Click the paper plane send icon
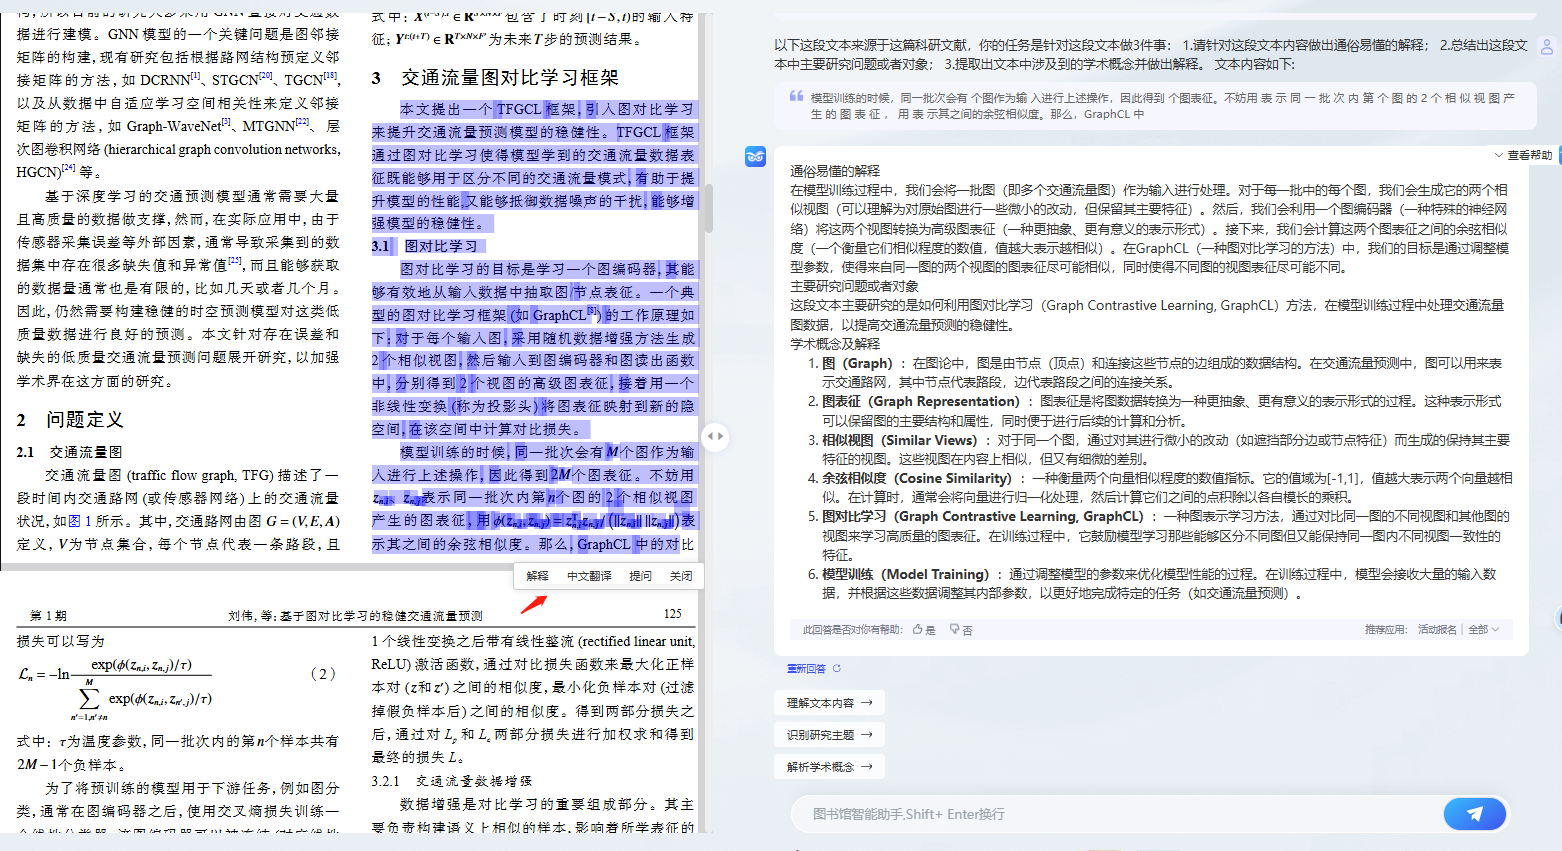This screenshot has height=851, width=1562. click(1474, 815)
